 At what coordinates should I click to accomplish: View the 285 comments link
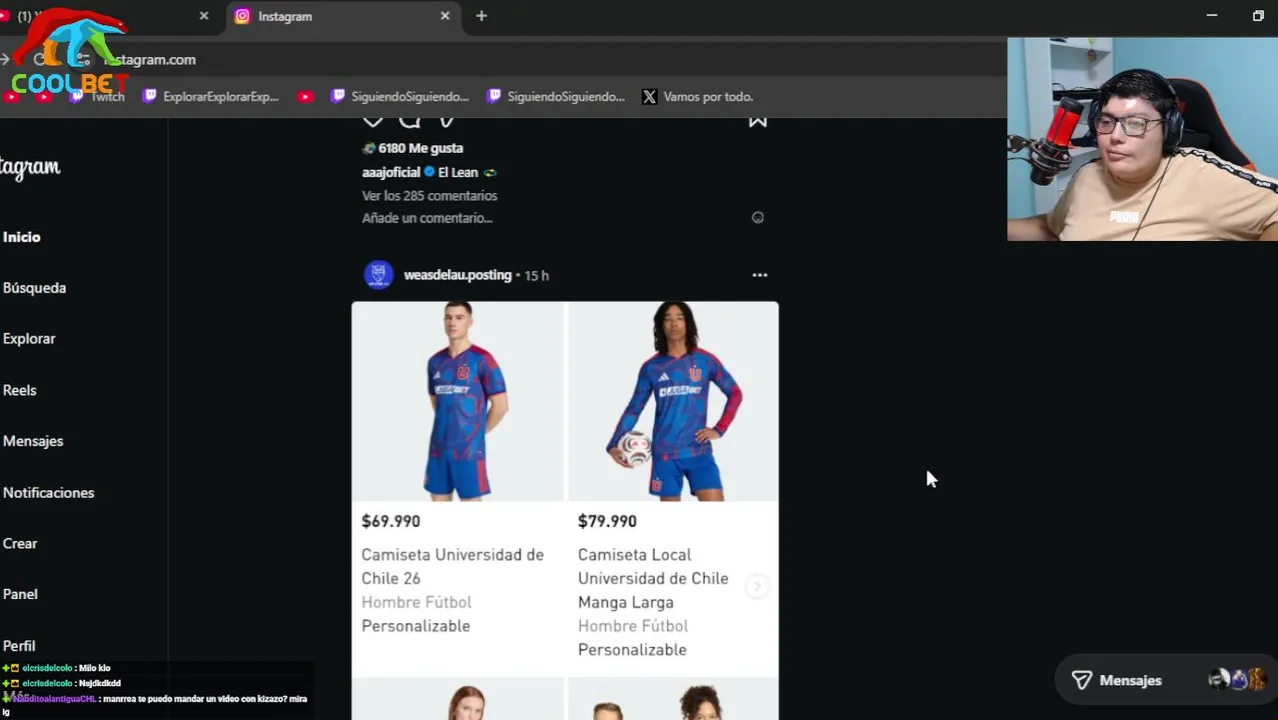(x=429, y=196)
